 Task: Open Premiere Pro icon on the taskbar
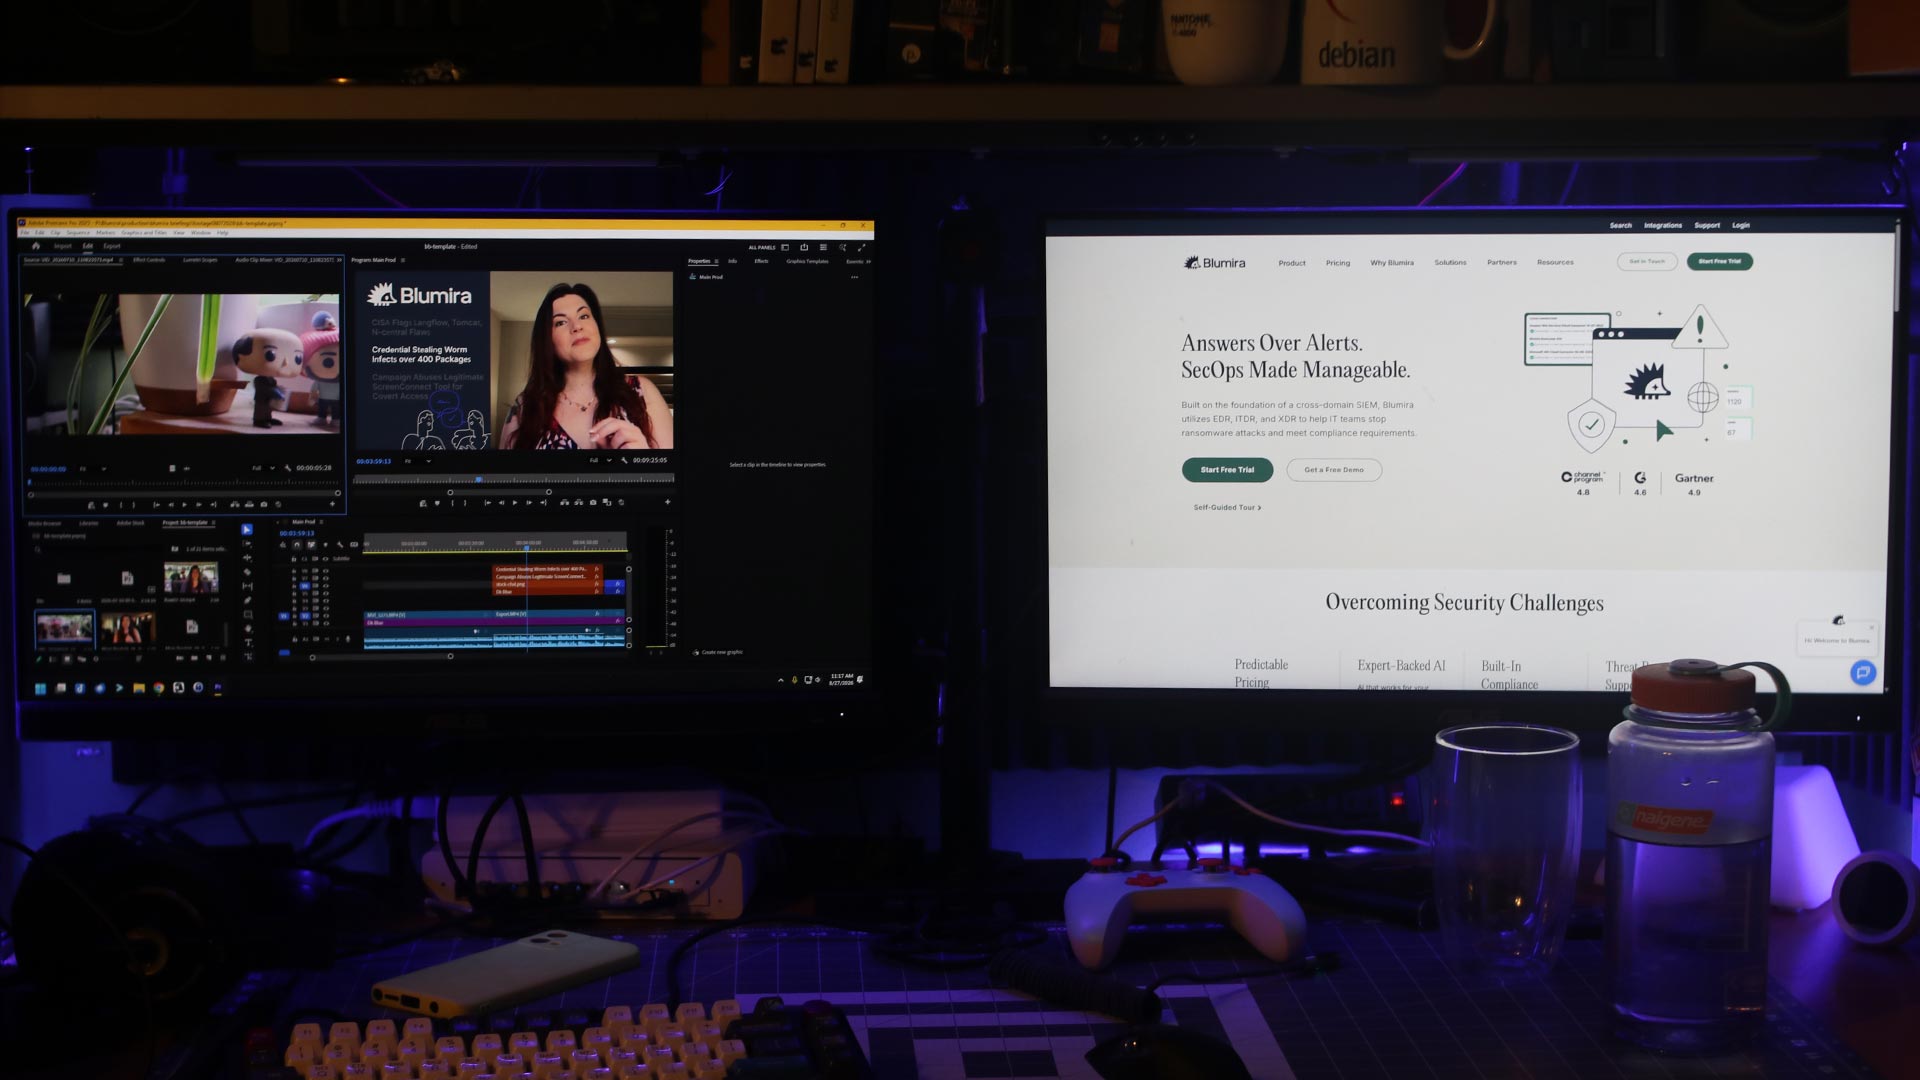point(217,688)
